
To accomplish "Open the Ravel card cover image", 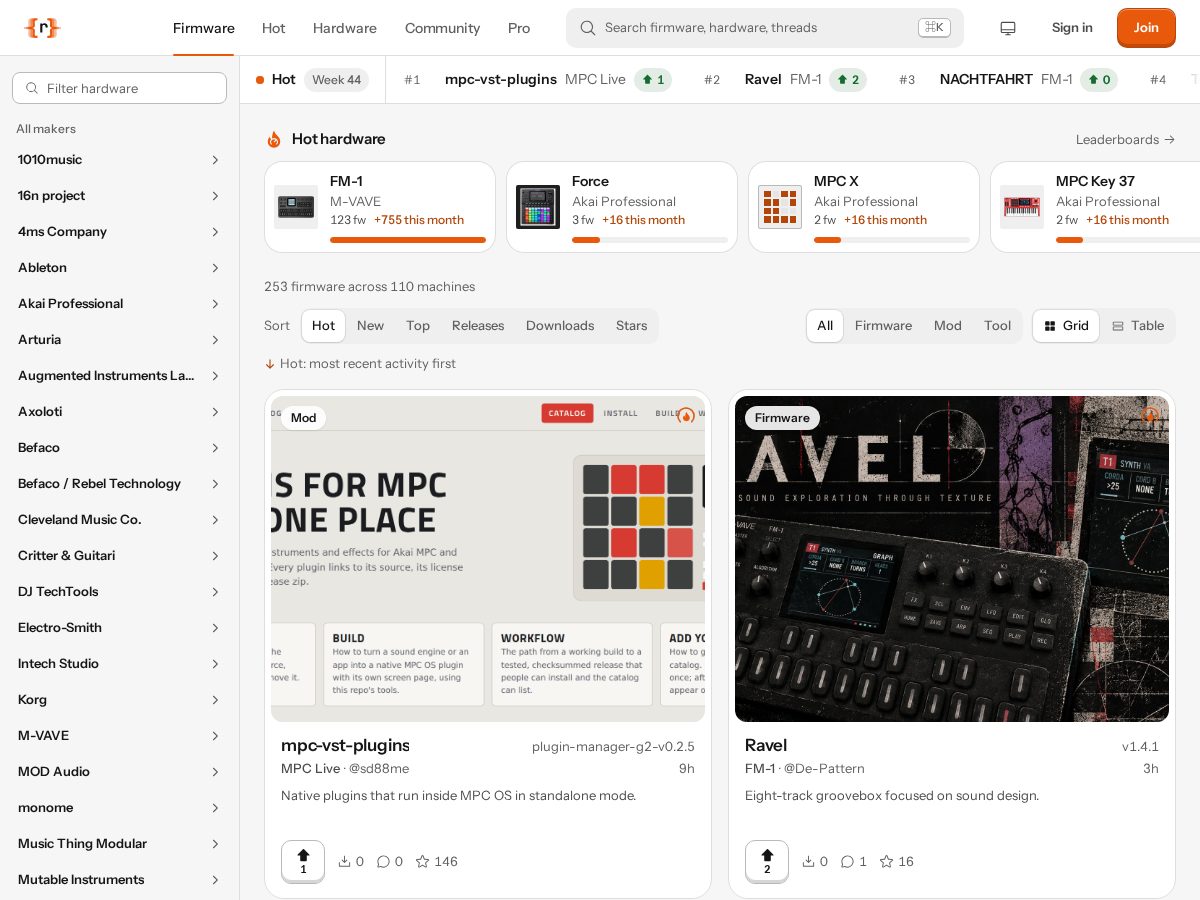I will tap(952, 559).
